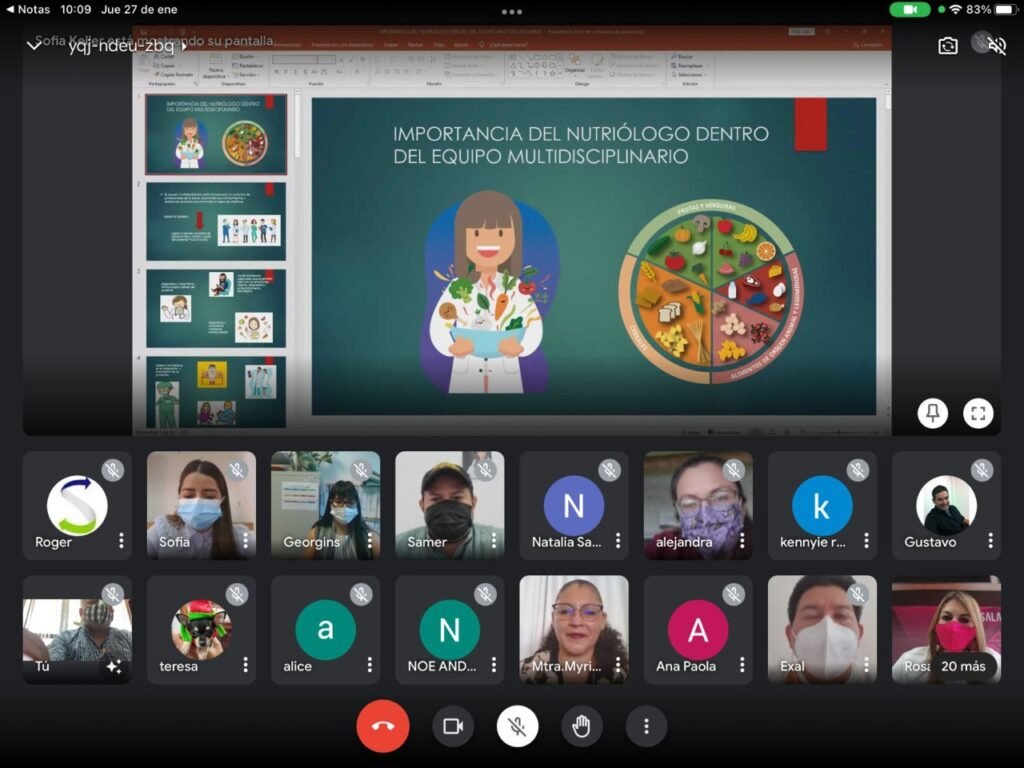The height and width of the screenshot is (768, 1024).
Task: Expand the presentation to fullscreen
Action: point(978,414)
